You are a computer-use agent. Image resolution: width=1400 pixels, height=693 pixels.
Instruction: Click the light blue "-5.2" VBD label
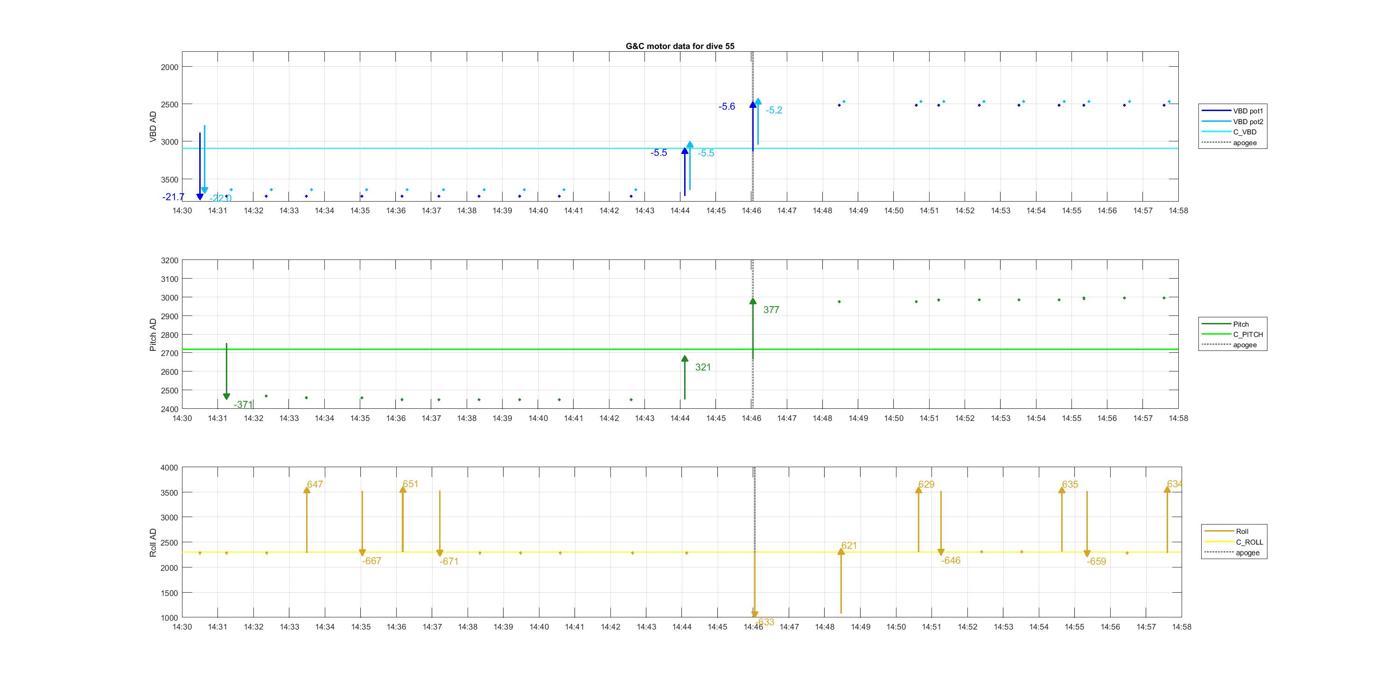point(774,110)
